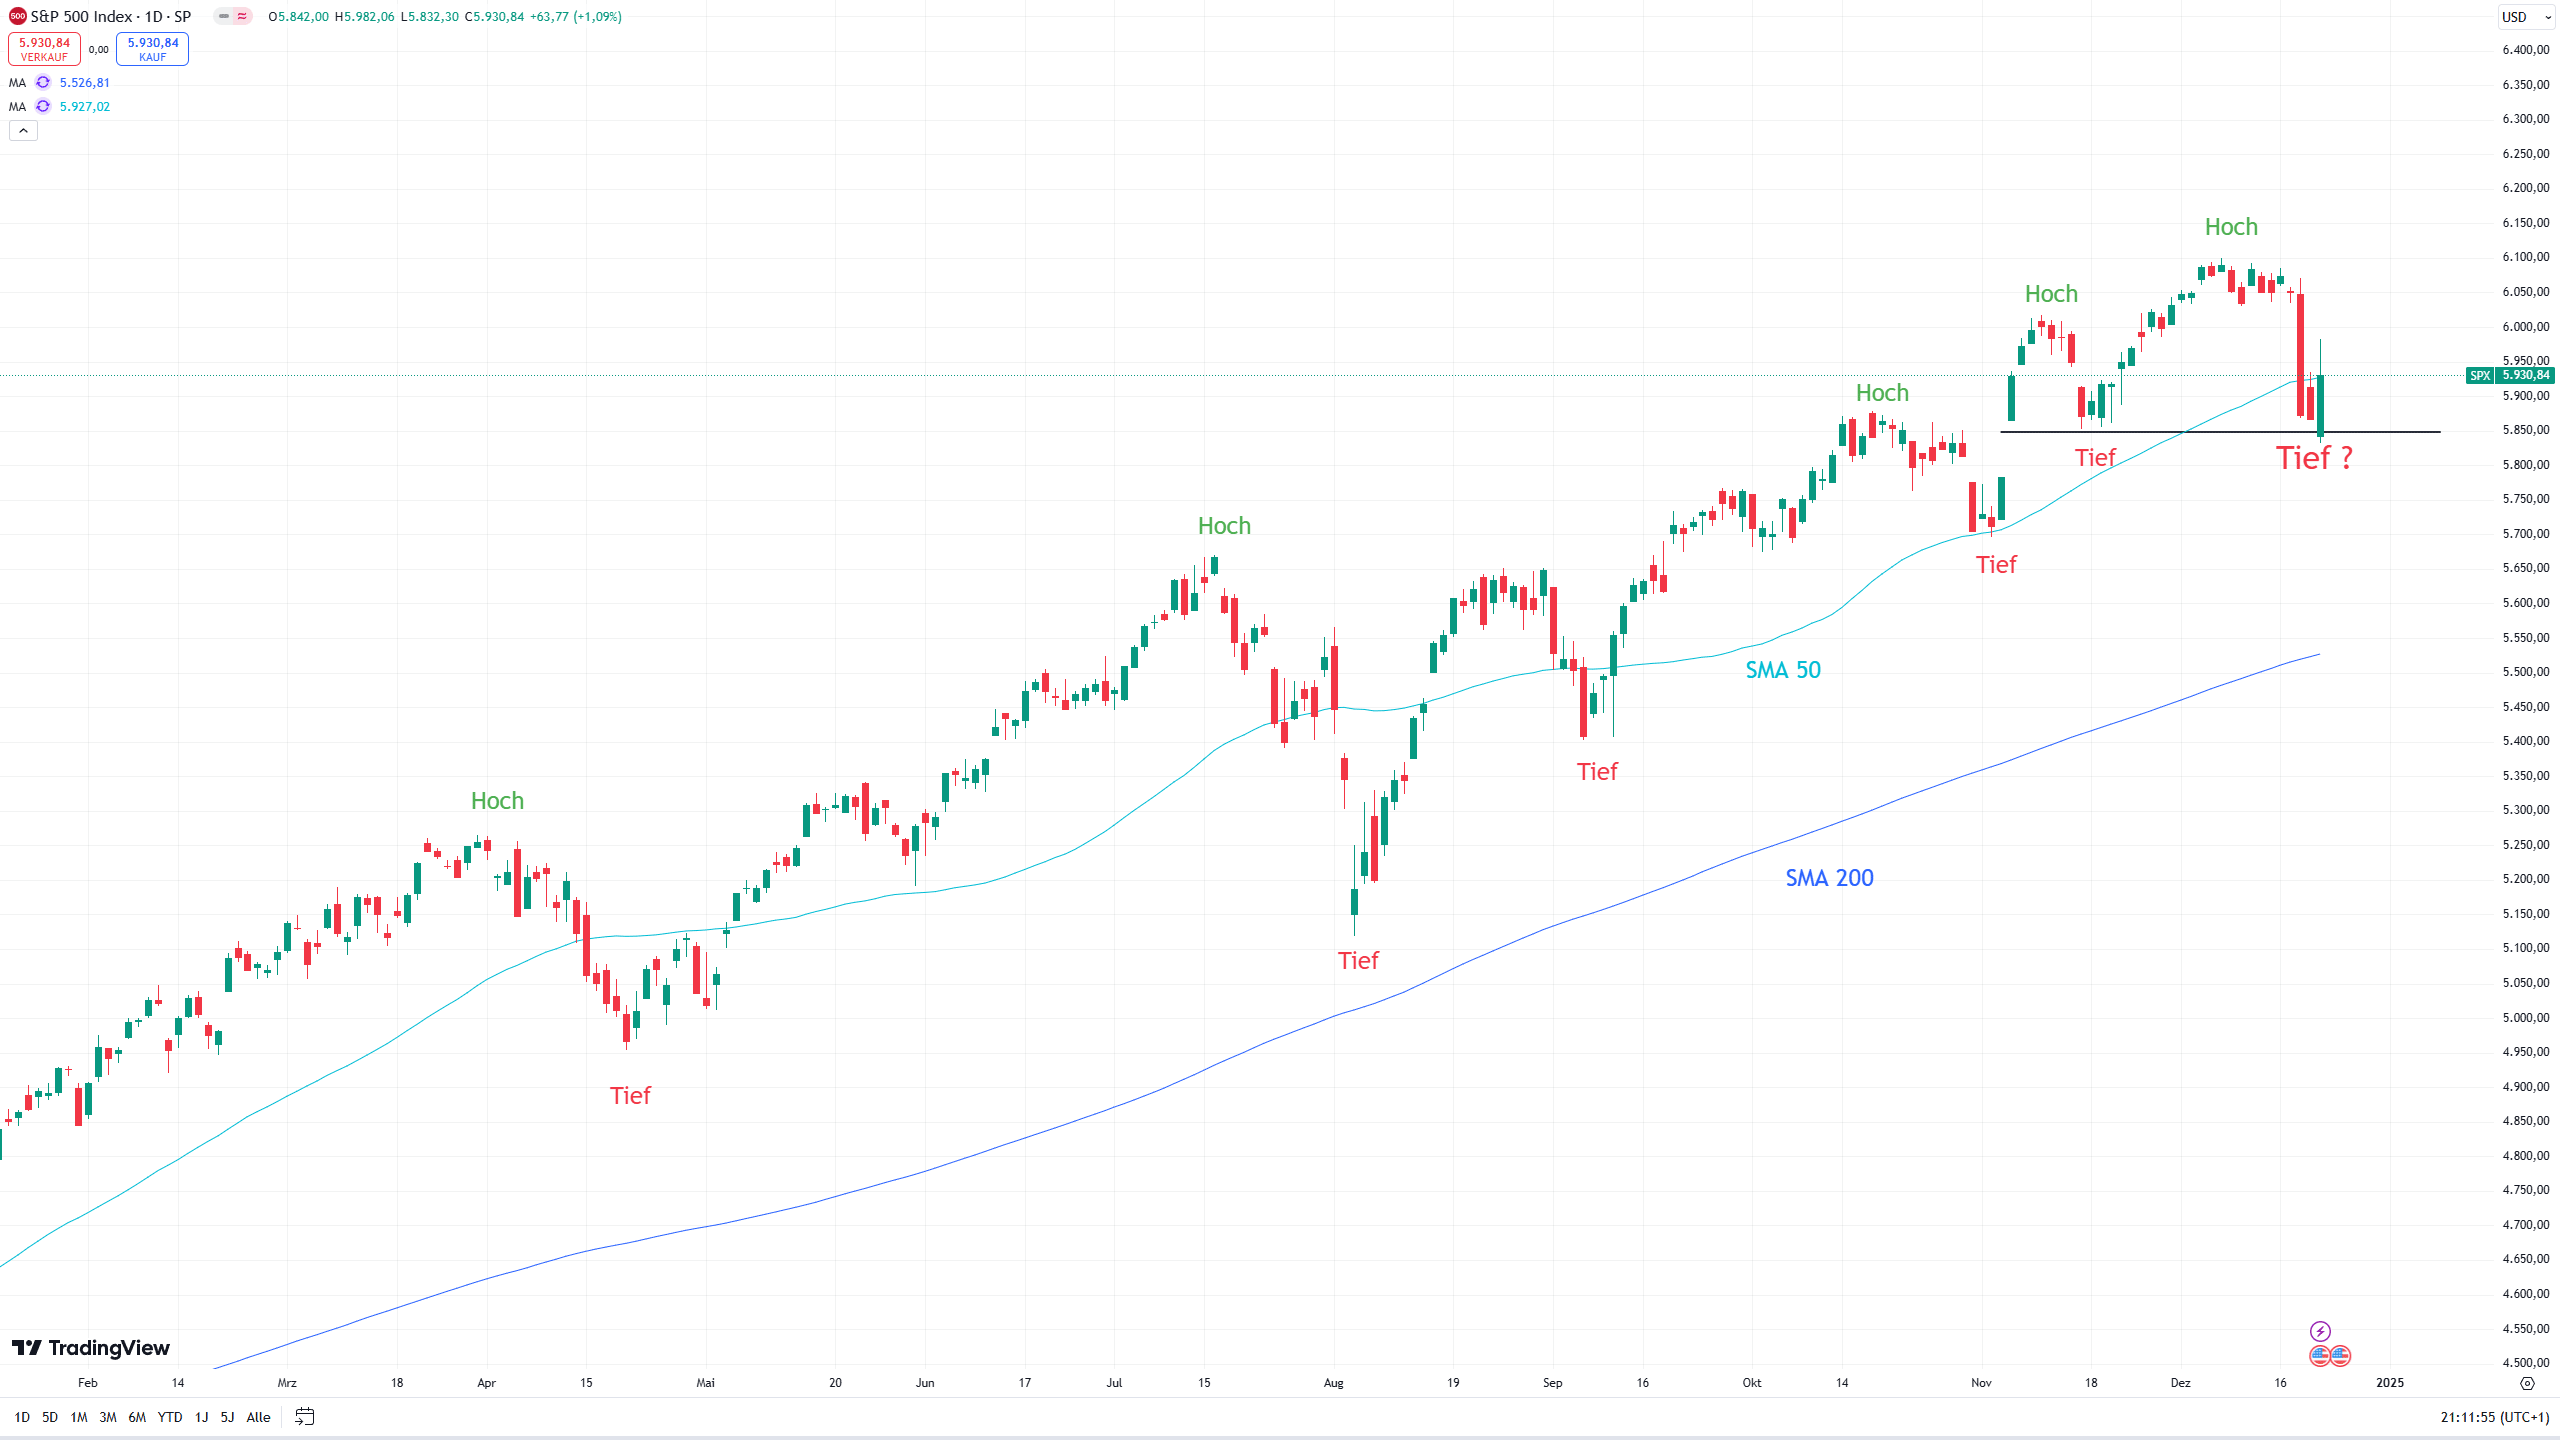This screenshot has width=2560, height=1440.
Task: Click the high value H5.982,06
Action: [364, 17]
